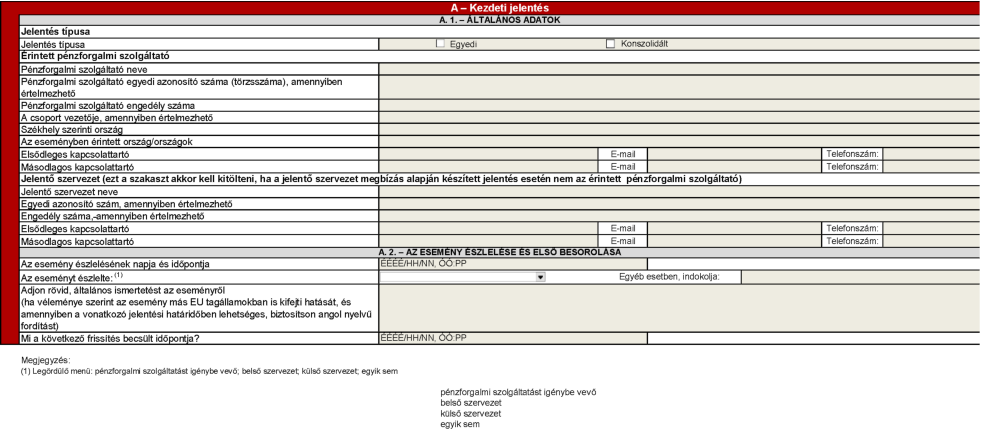Click the short event description text area
This screenshot has width=981, height=431.
click(x=679, y=308)
